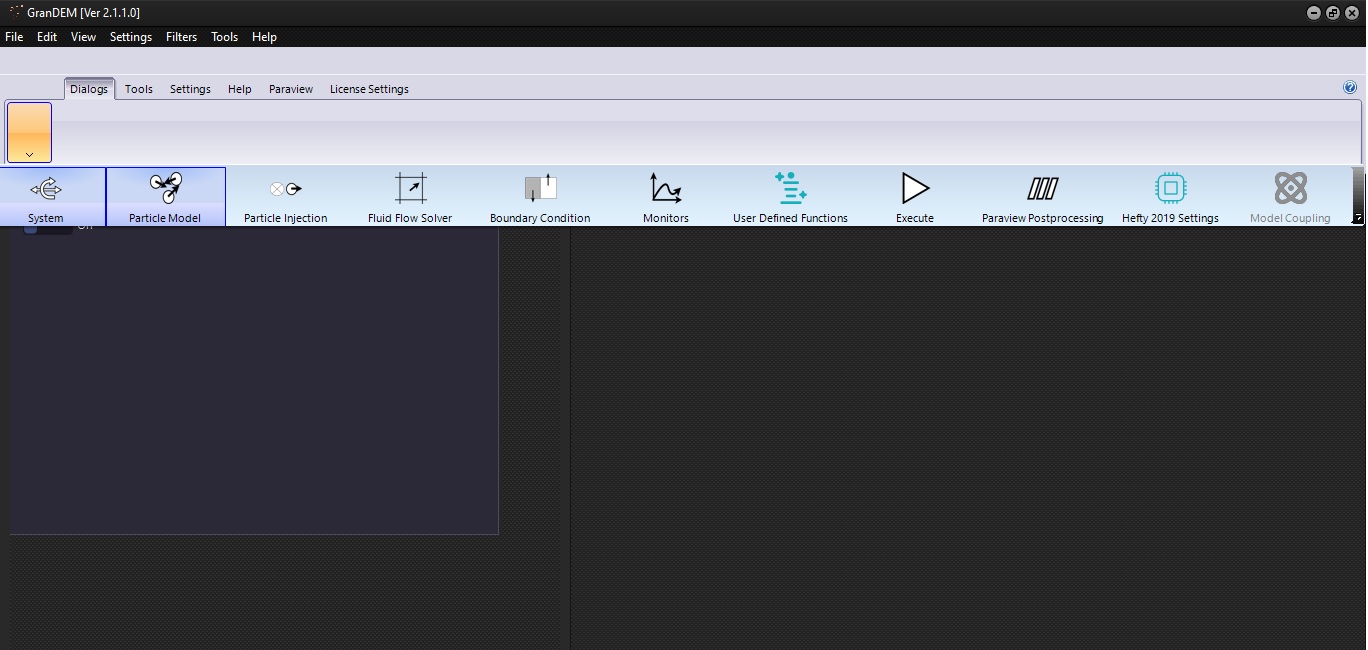This screenshot has width=1368, height=650.
Task: Open the Fluid Flow Solver
Action: [410, 197]
